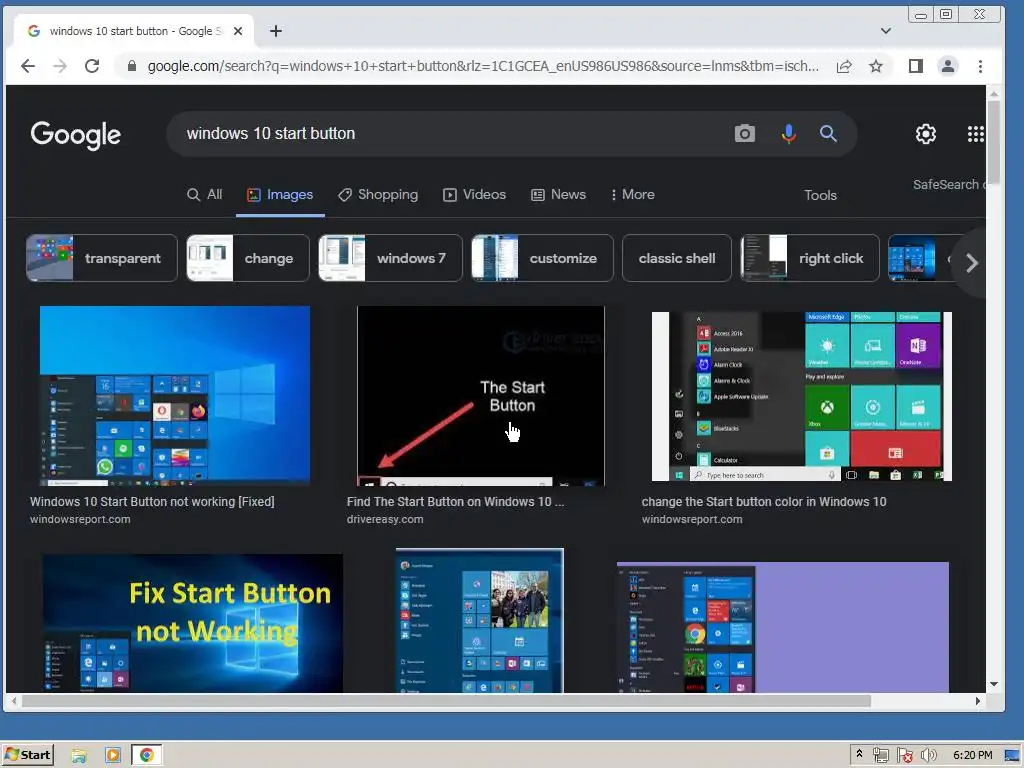
Task: Open 'Windows 10 Start Button not working [Fixed]' thumbnail
Action: click(175, 396)
